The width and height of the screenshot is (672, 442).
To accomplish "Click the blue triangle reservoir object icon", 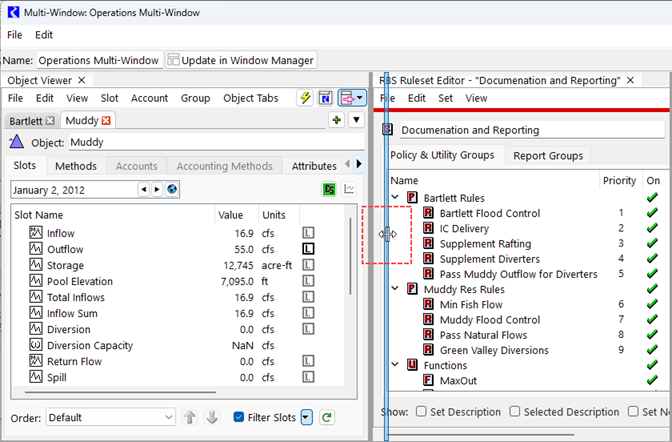I will click(16, 142).
